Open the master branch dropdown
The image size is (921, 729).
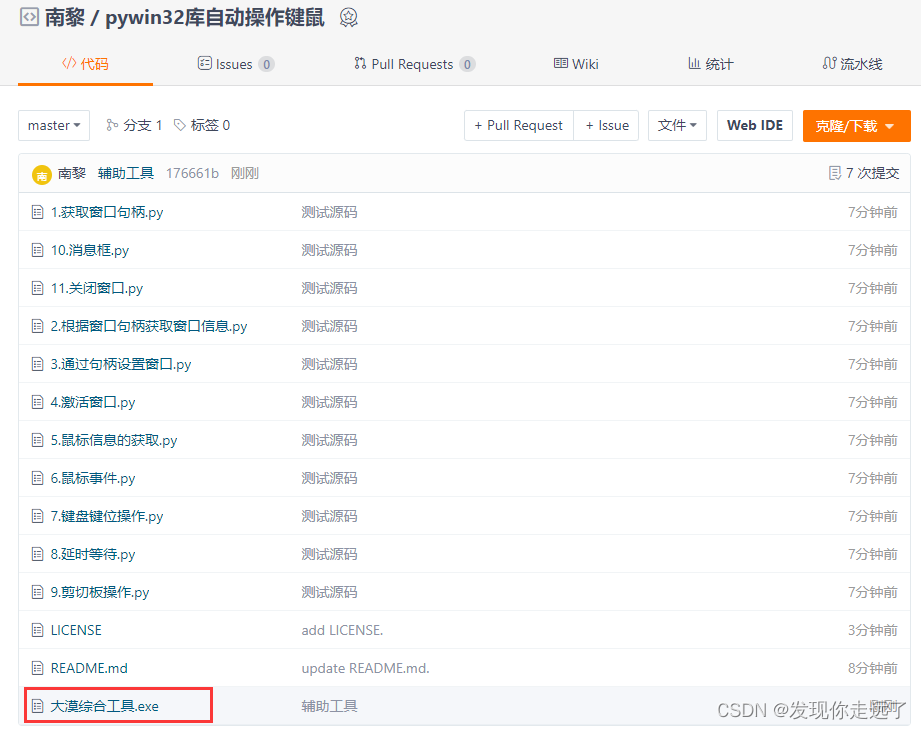(x=54, y=125)
